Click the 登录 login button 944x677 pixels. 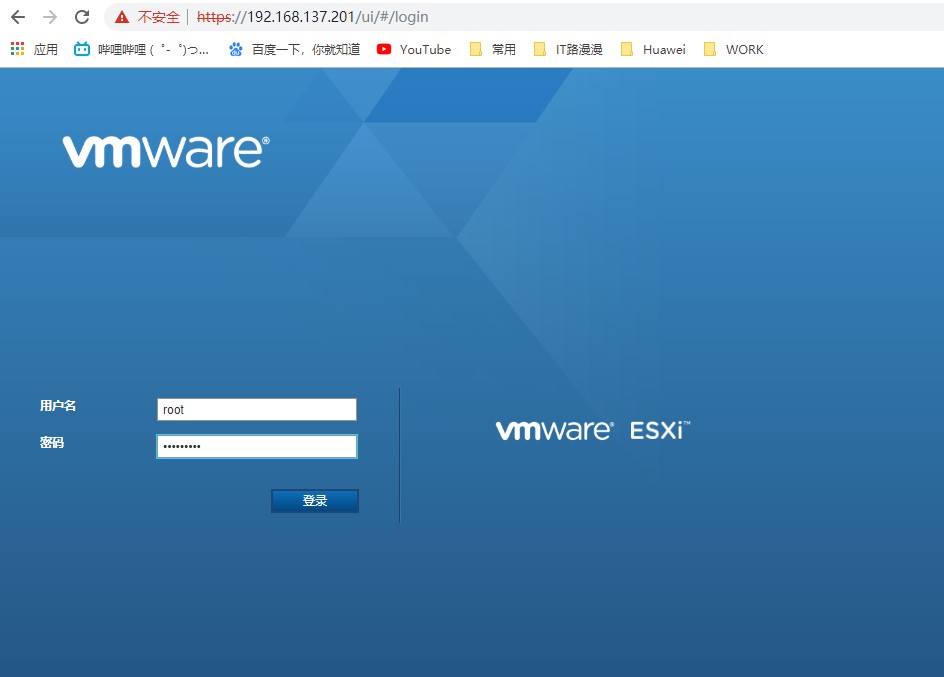(x=314, y=500)
